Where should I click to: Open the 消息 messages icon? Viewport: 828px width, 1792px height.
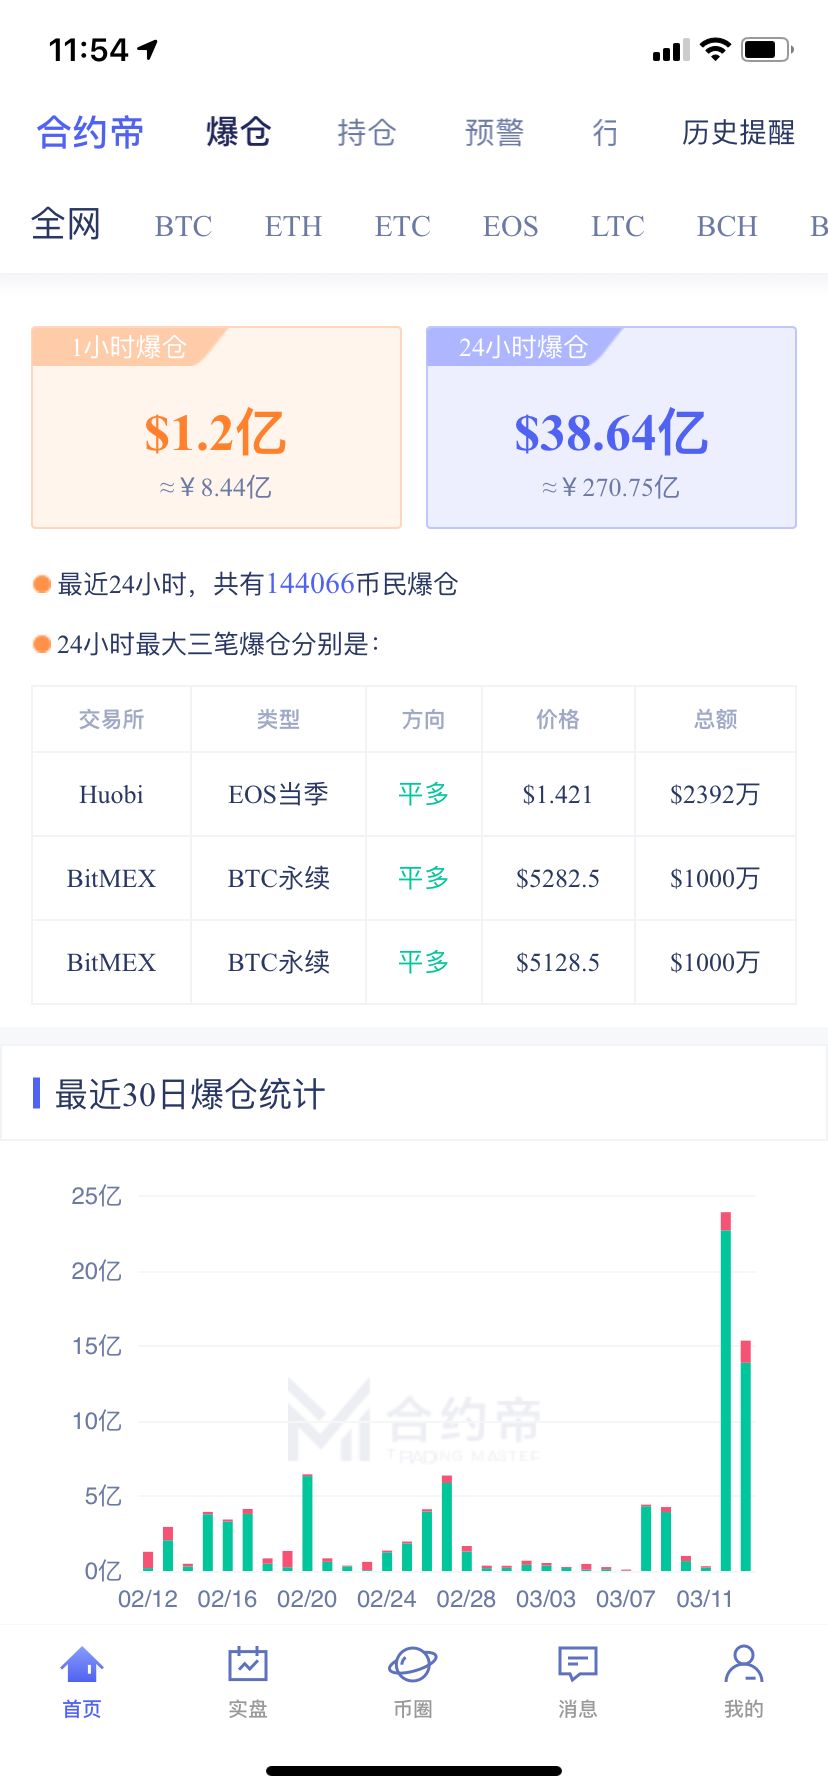(577, 1666)
